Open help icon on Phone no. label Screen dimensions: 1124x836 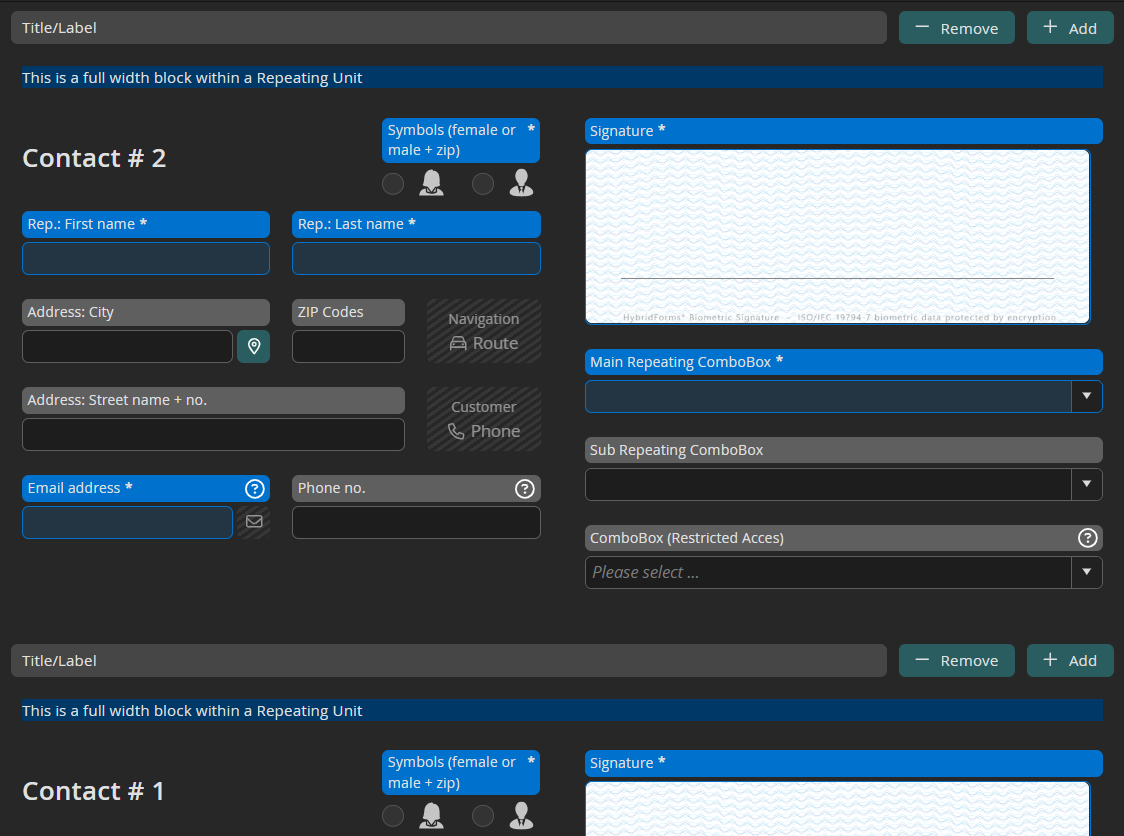[524, 488]
